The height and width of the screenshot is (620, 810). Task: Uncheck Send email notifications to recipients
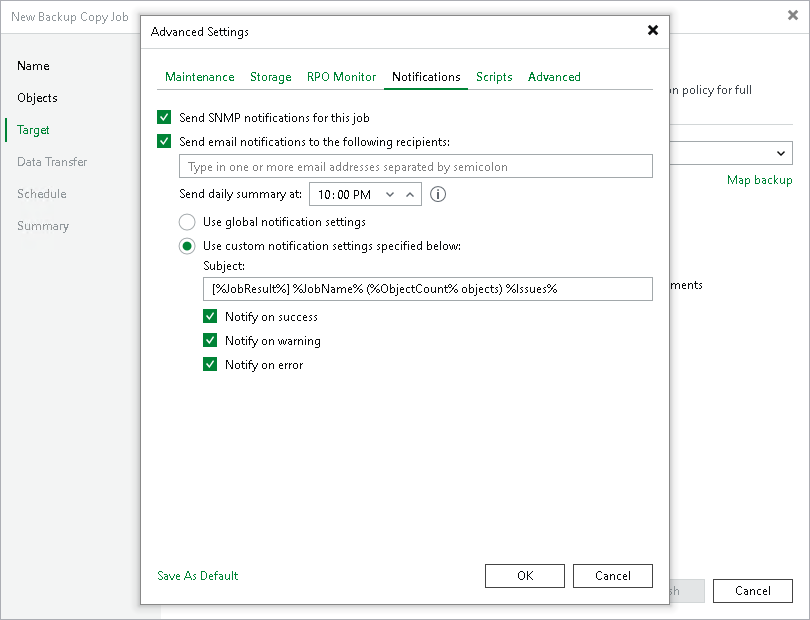pos(164,141)
